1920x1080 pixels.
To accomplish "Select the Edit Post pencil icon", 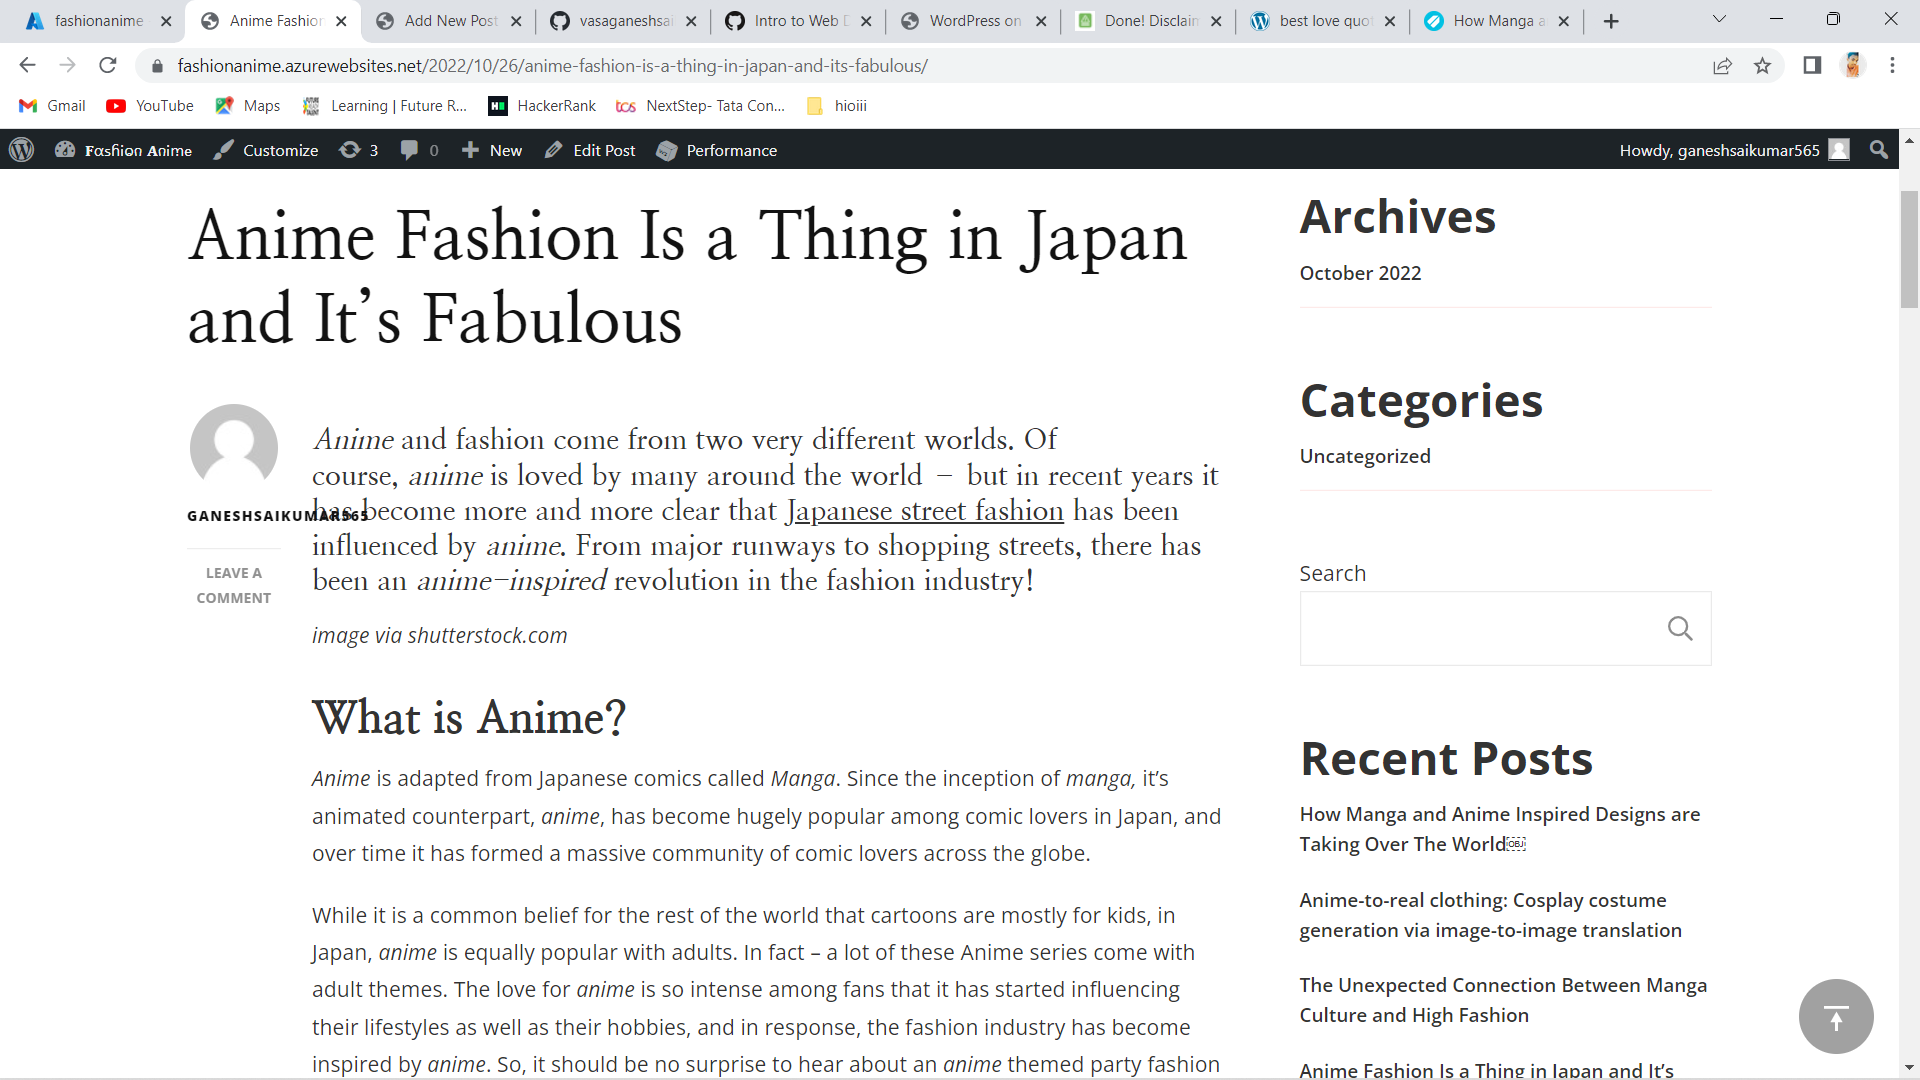I will click(x=554, y=150).
